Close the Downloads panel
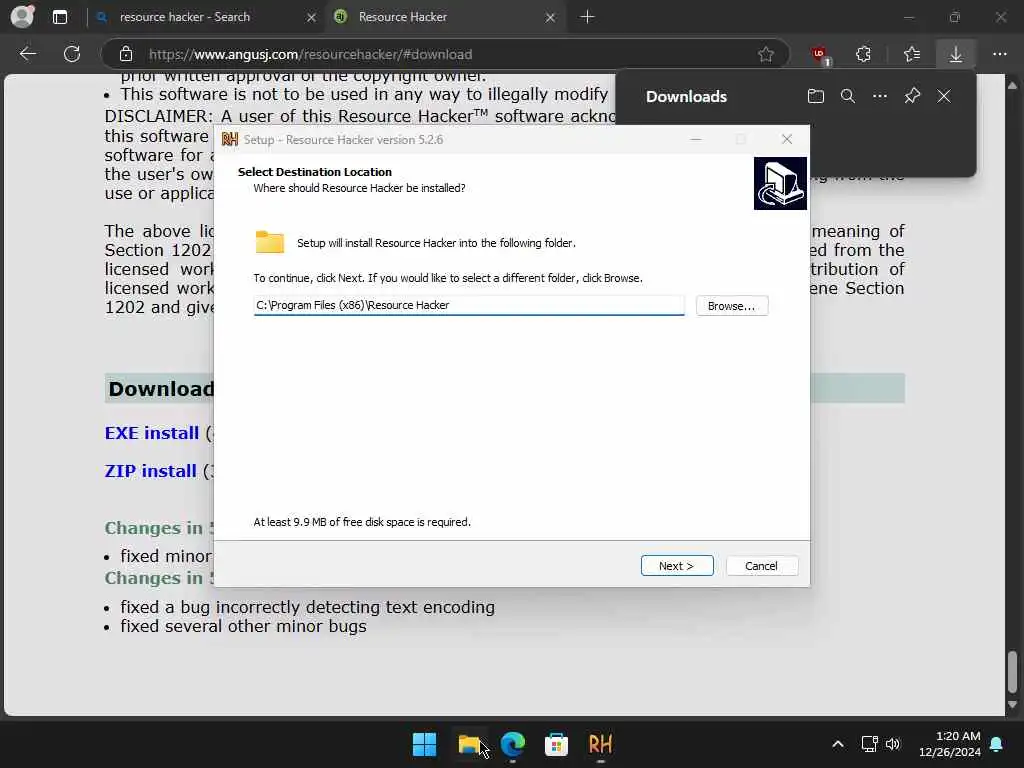Viewport: 1024px width, 768px height. tap(944, 97)
